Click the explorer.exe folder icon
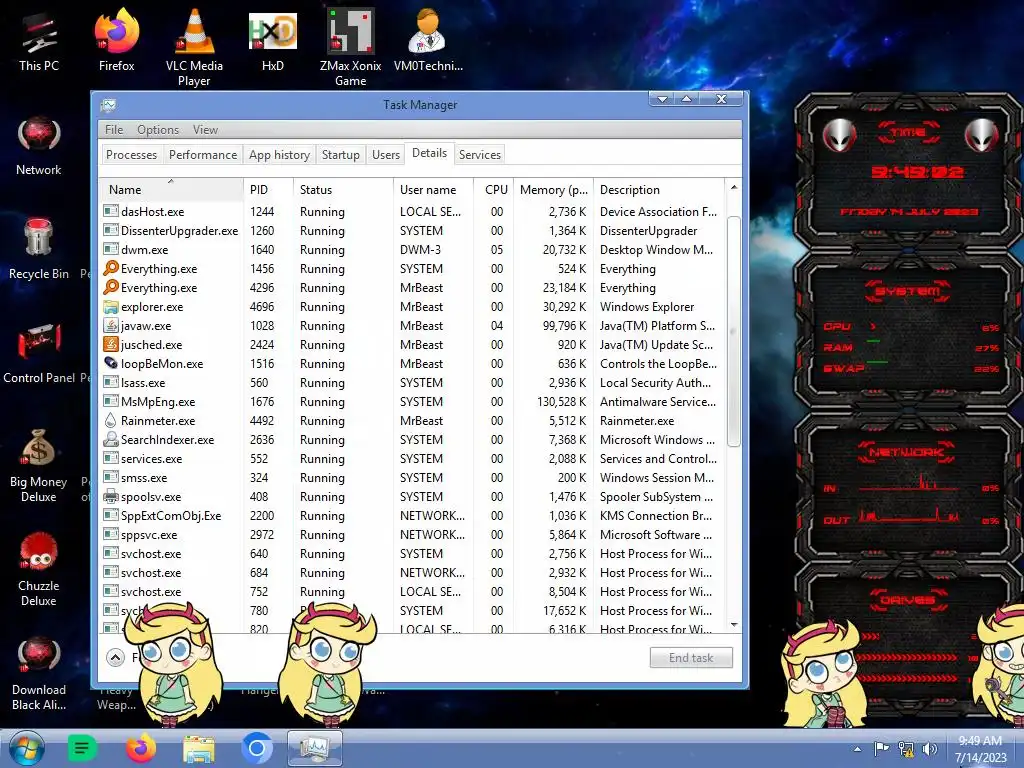1024x768 pixels. (111, 306)
